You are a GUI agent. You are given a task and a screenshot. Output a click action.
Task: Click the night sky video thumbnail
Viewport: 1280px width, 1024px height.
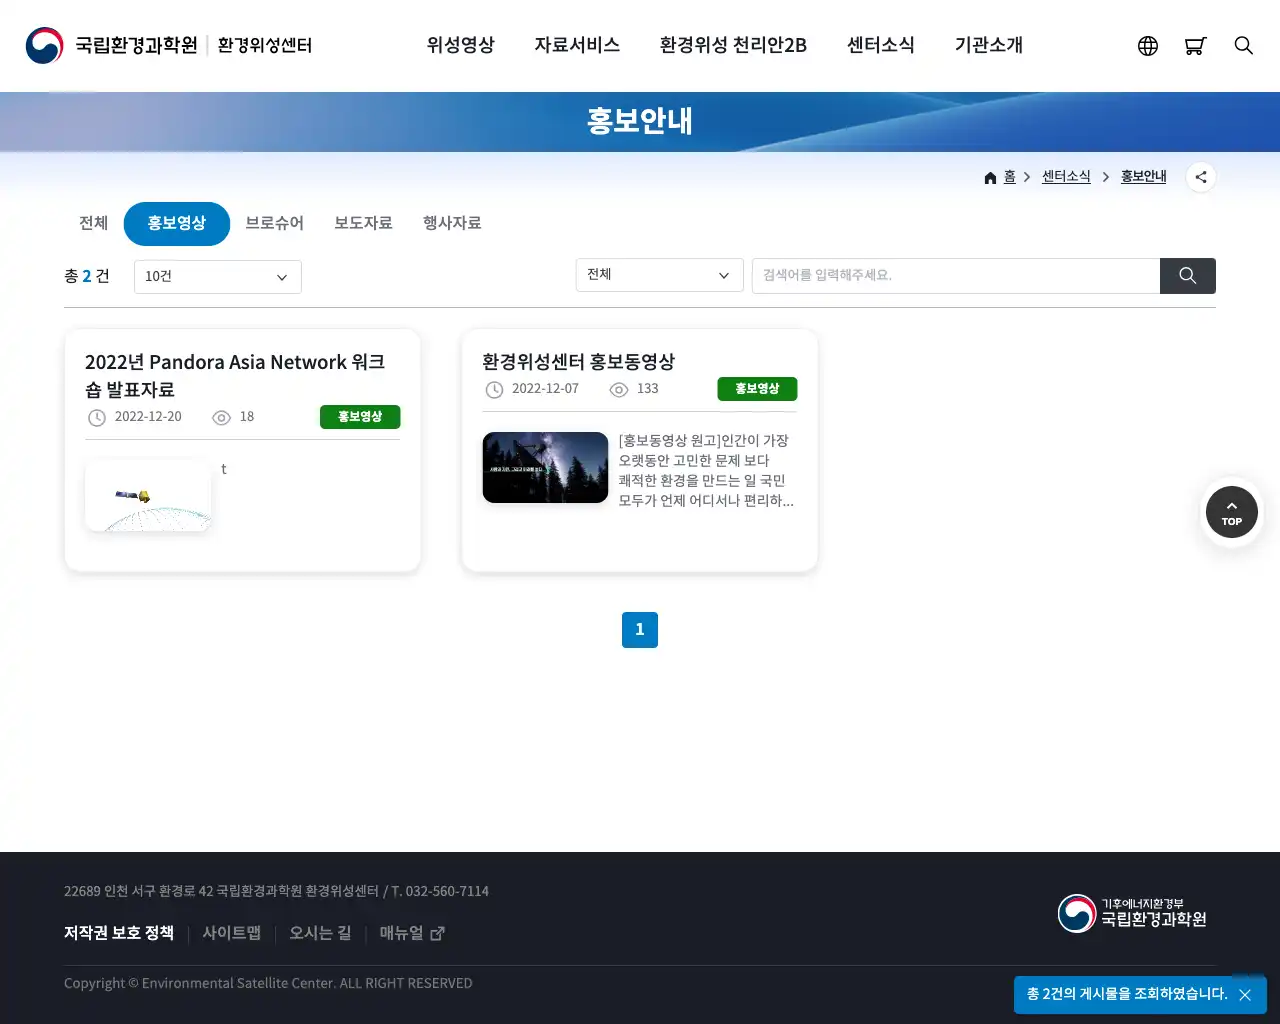coord(545,467)
